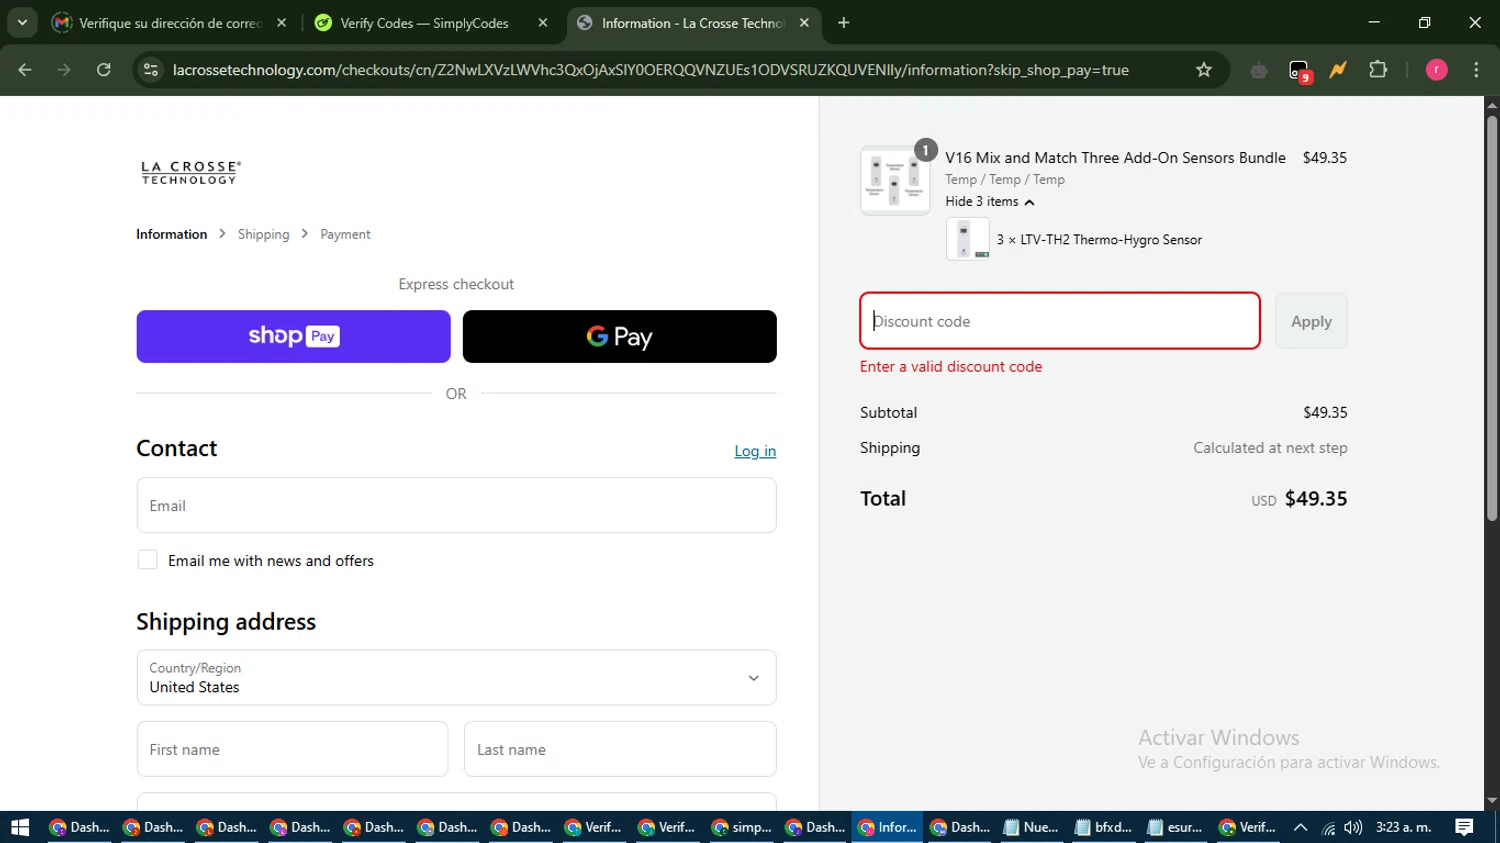Open network status tray icon
Screen dimensions: 1500x843
tap(1328, 827)
